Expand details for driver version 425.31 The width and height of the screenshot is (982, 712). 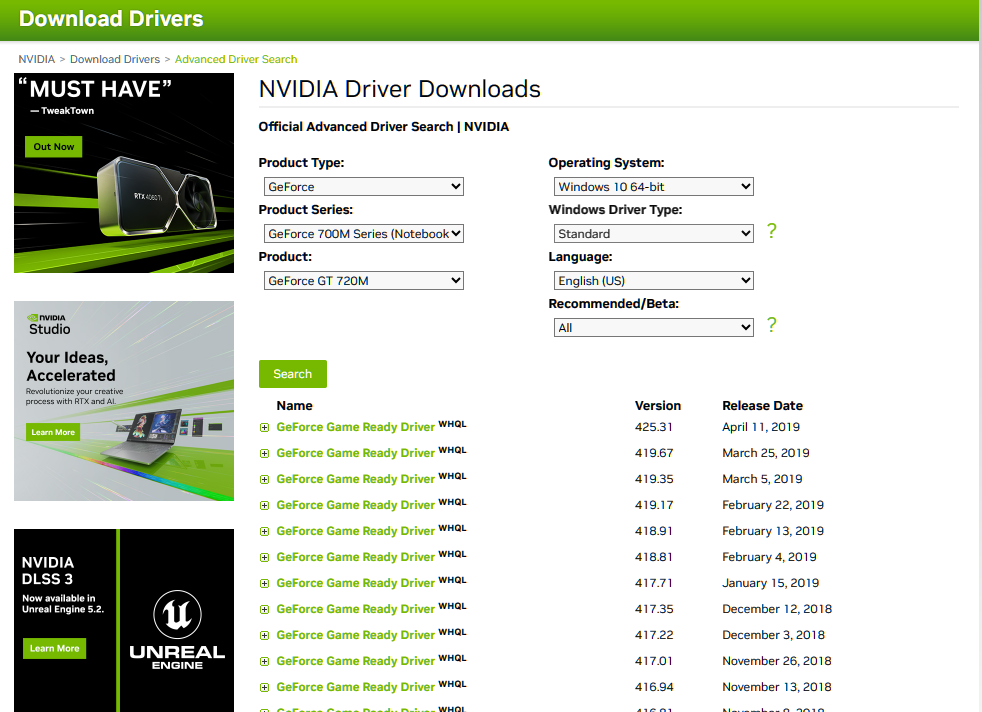click(264, 428)
